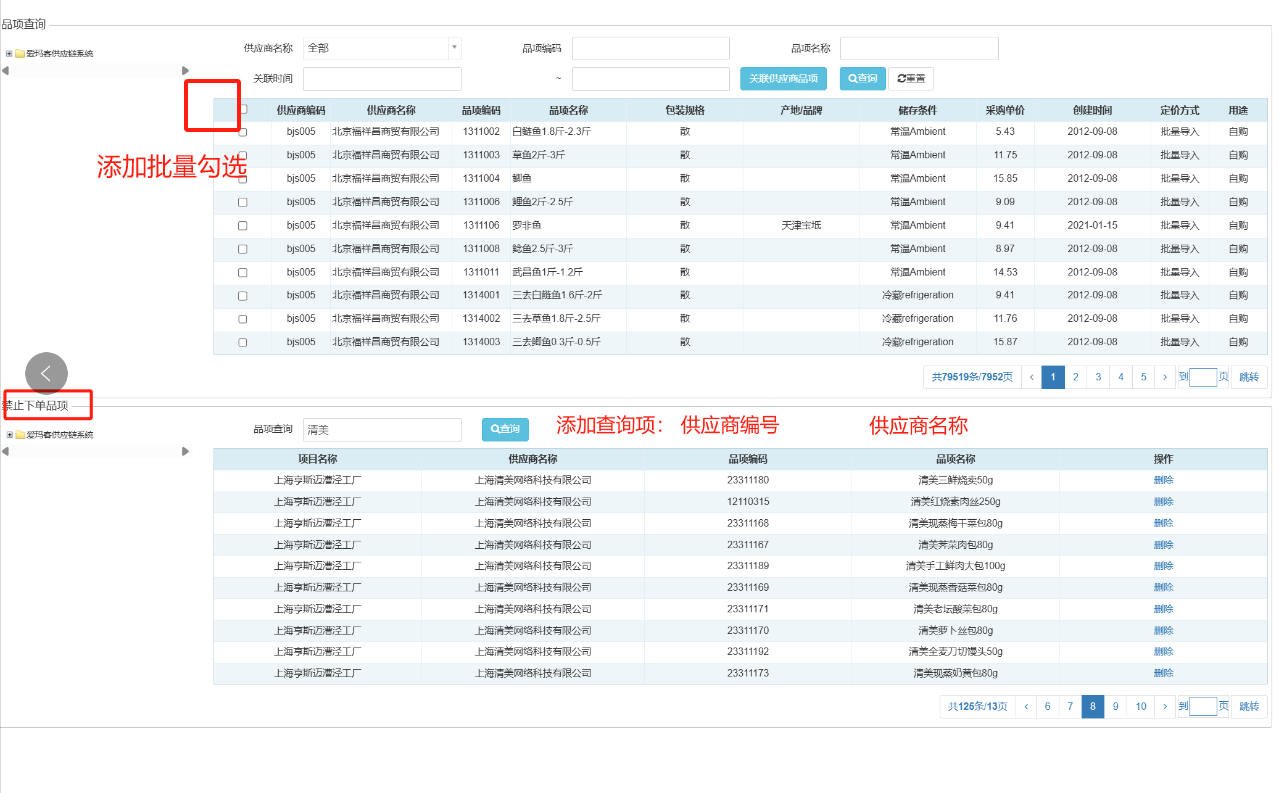Tick checkbox for item 1311003 草鱼
The image size is (1278, 793).
(x=242, y=155)
